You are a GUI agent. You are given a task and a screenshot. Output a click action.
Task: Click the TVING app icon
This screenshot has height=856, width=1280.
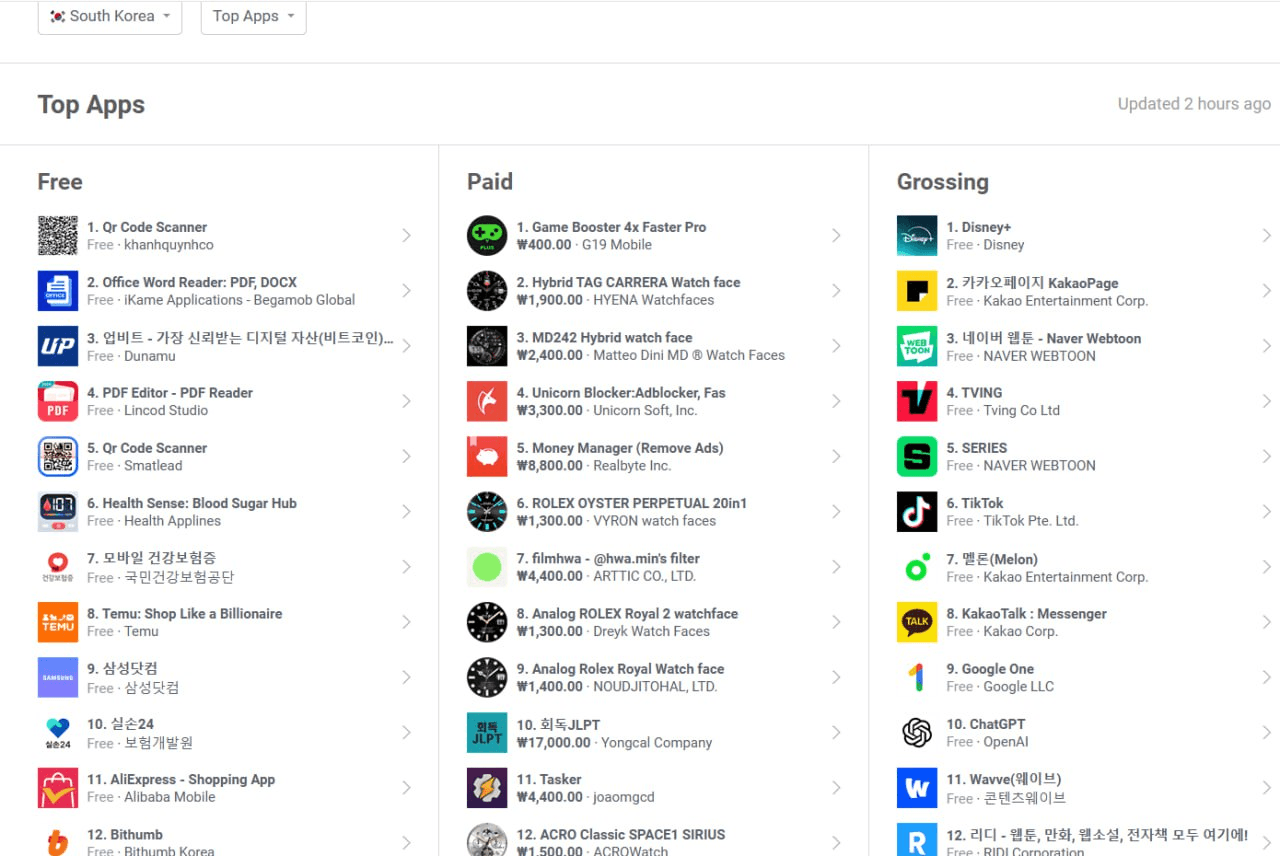coord(917,401)
